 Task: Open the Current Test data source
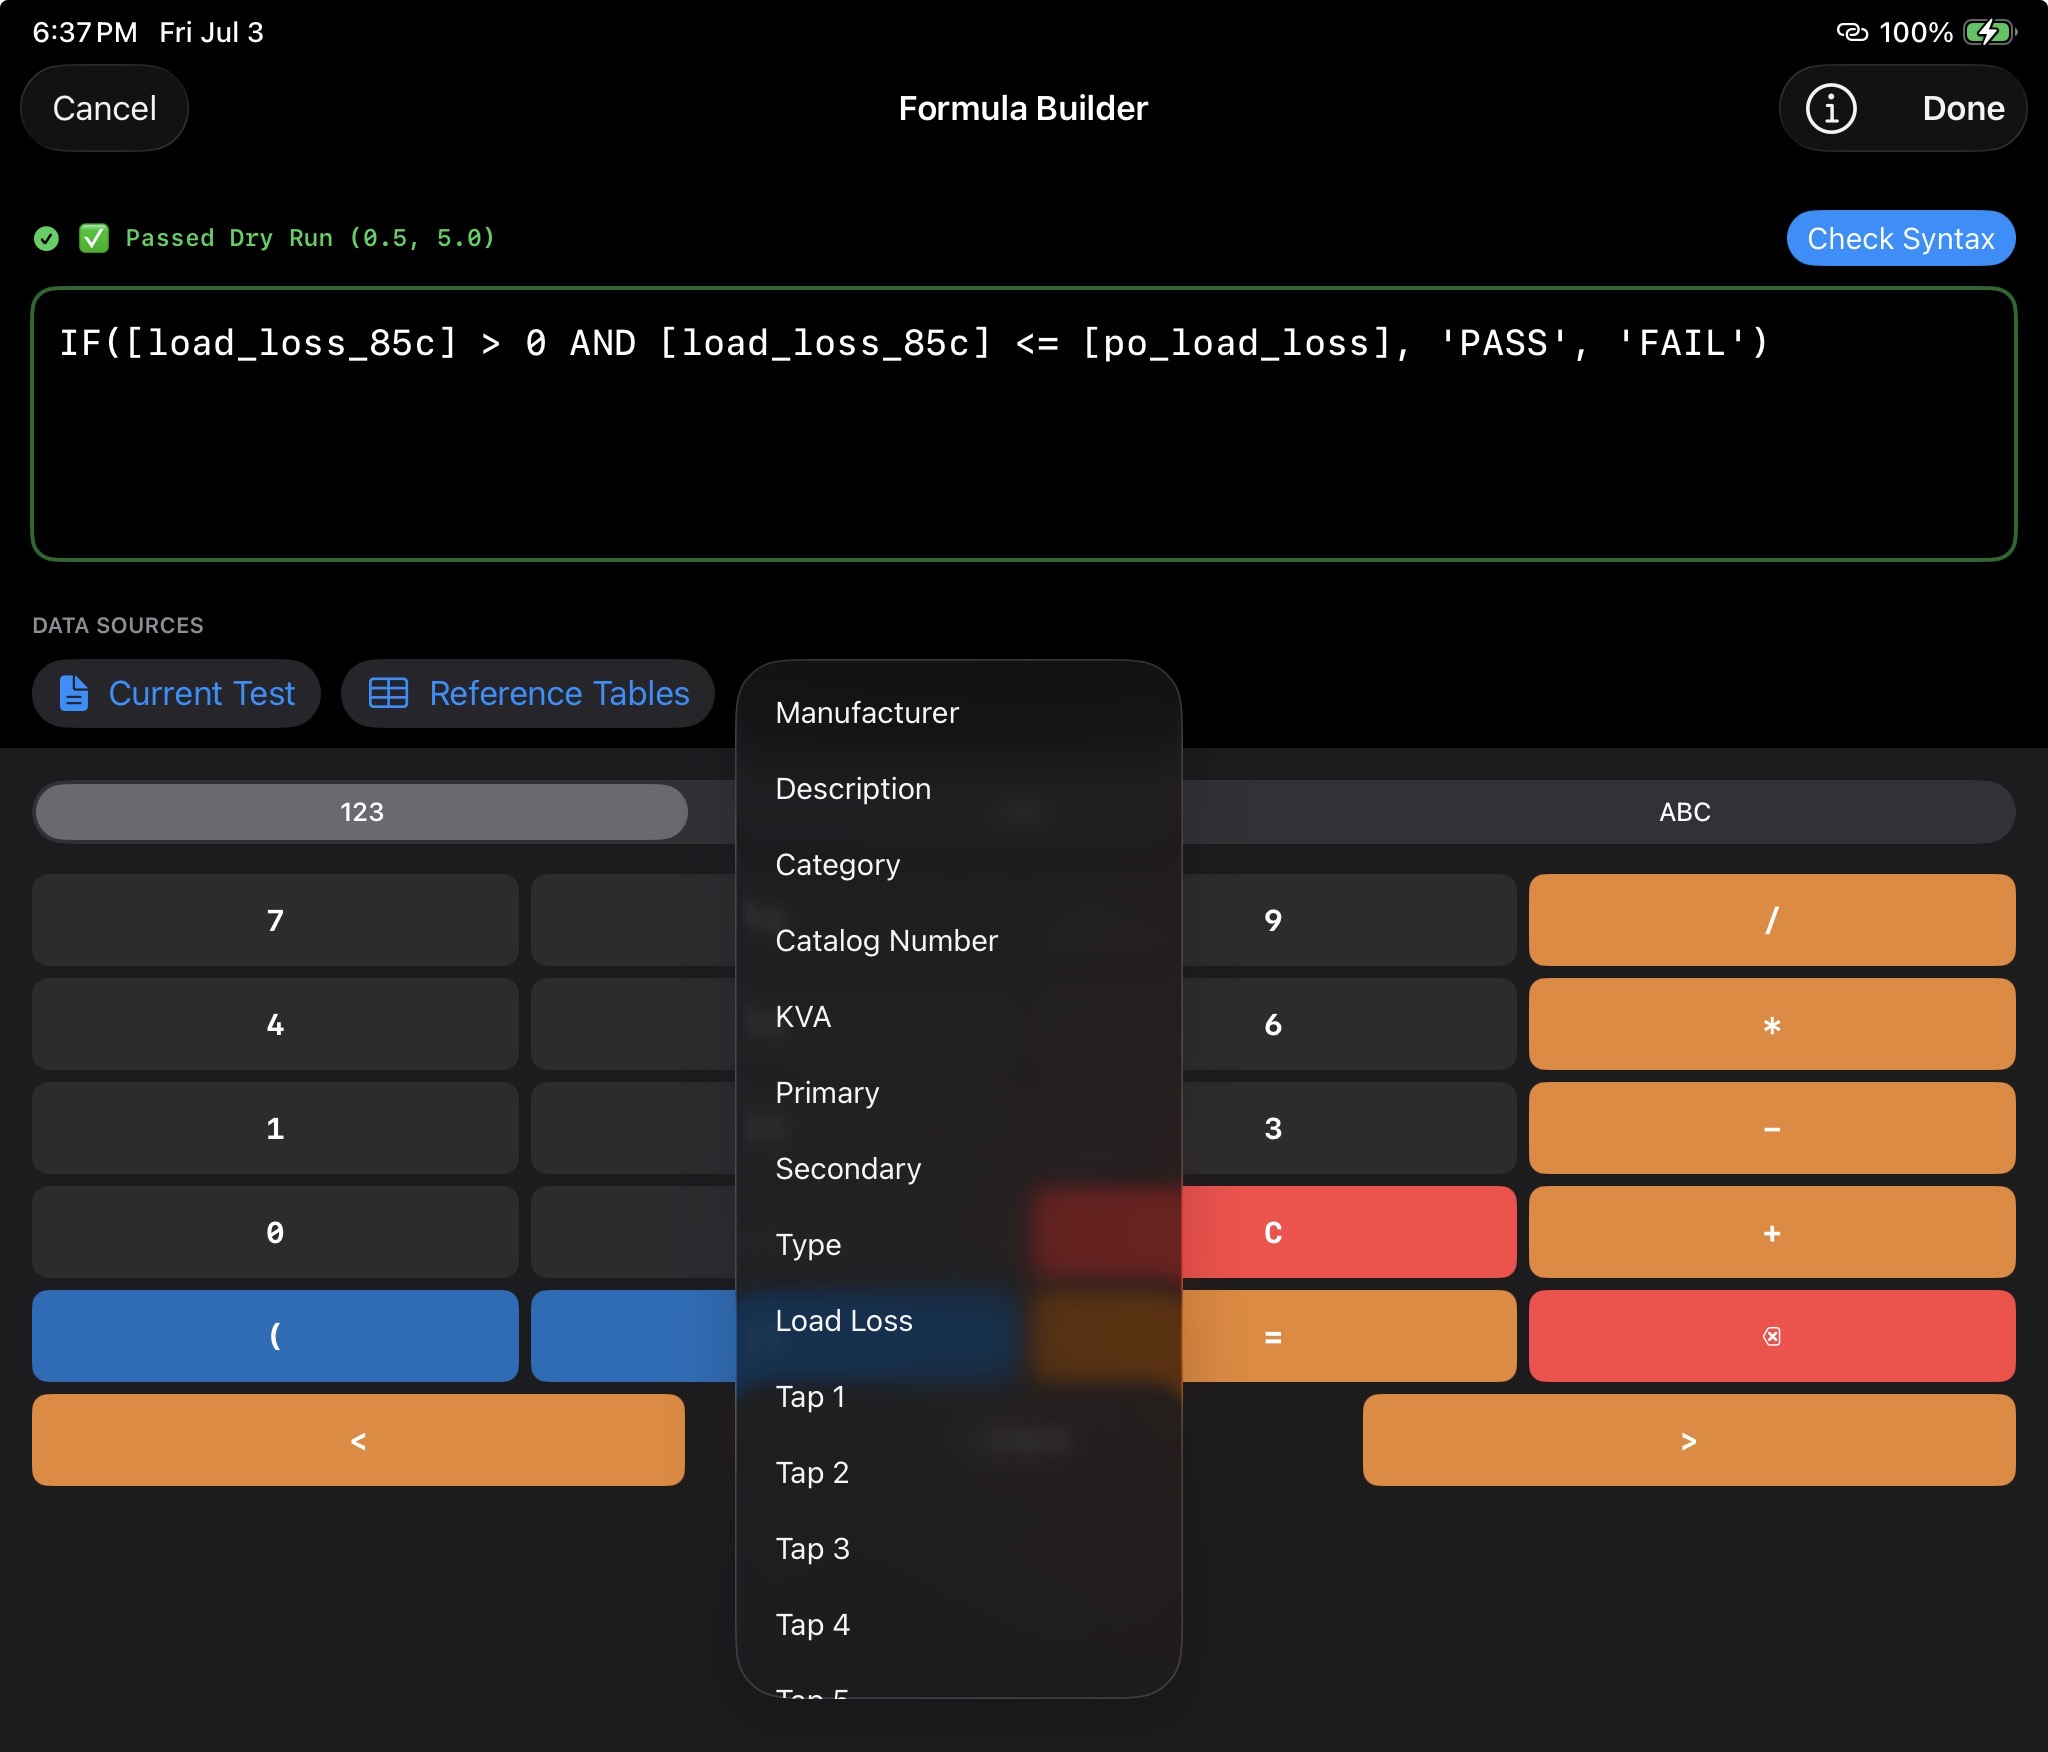click(x=176, y=693)
